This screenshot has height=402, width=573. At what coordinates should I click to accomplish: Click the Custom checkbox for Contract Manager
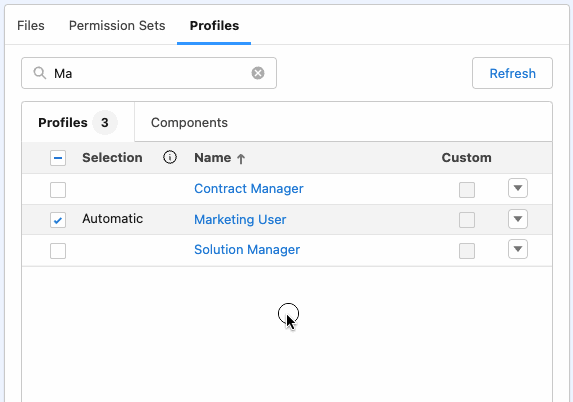[x=467, y=190]
